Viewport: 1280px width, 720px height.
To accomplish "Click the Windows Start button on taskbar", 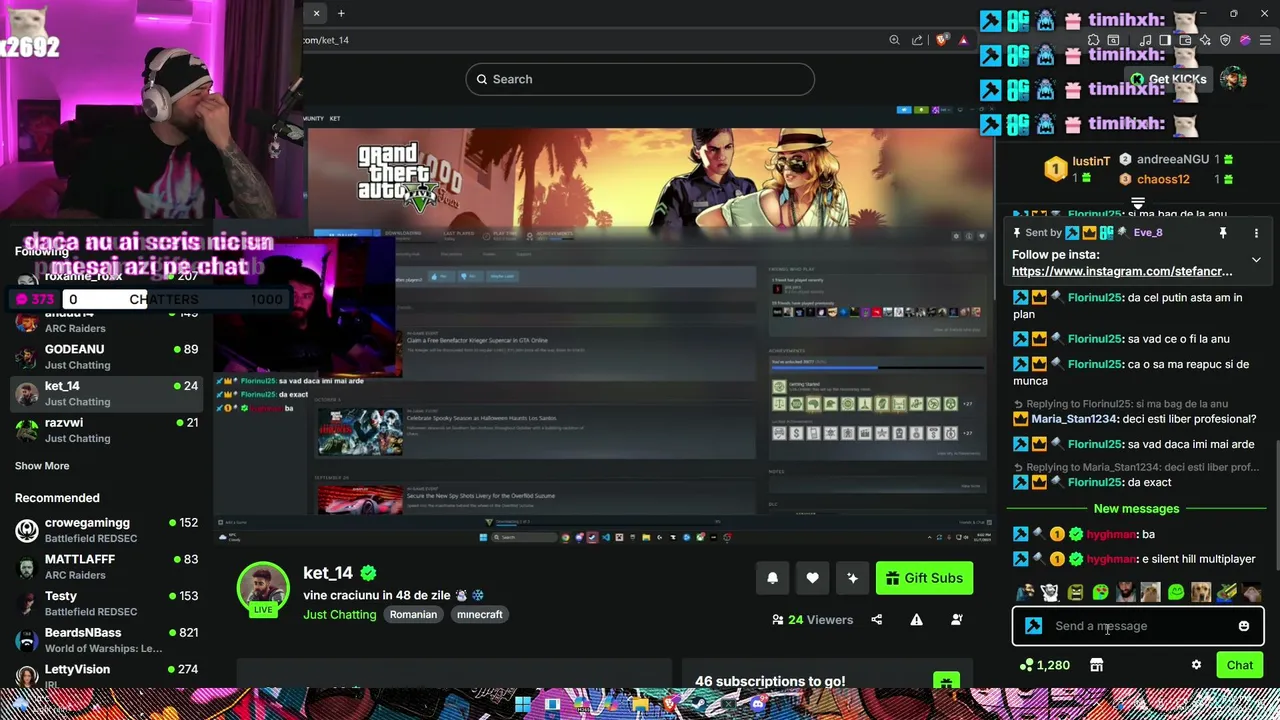I will point(522,706).
